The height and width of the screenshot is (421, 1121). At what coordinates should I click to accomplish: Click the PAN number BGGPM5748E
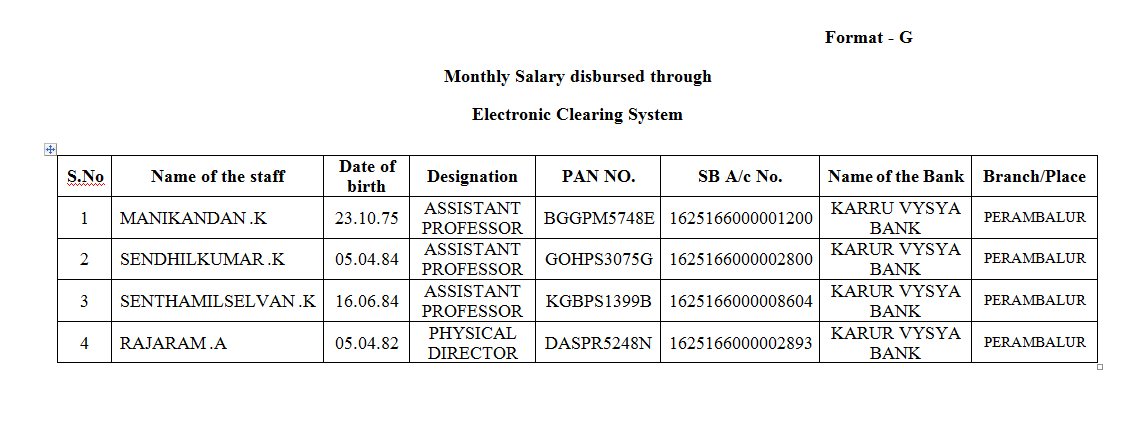pos(598,218)
